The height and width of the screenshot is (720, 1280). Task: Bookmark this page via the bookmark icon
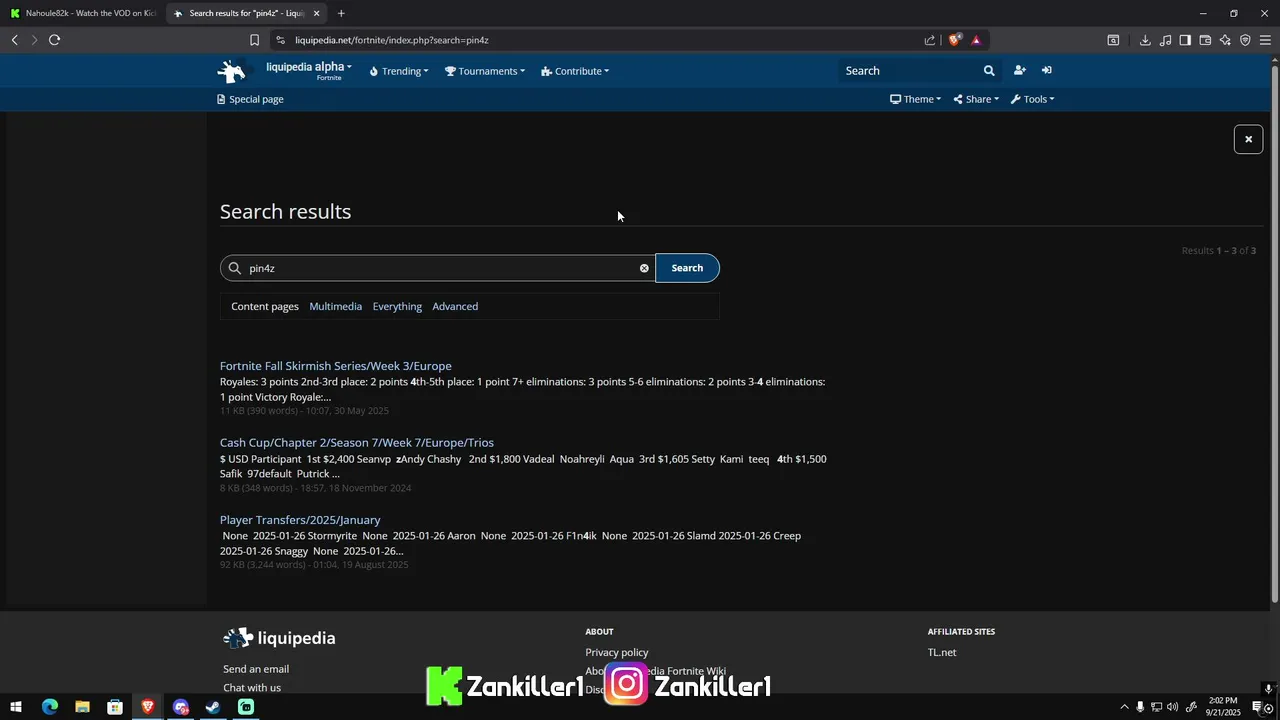coord(254,40)
